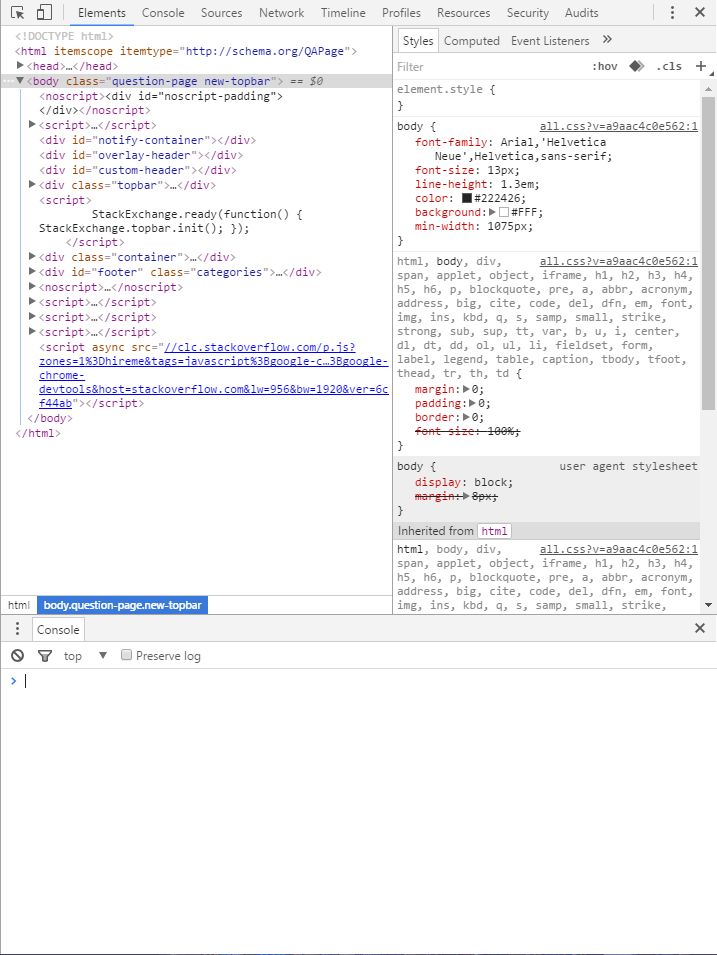717x955 pixels.
Task: Expand the padding property value arrow
Action: tap(472, 403)
